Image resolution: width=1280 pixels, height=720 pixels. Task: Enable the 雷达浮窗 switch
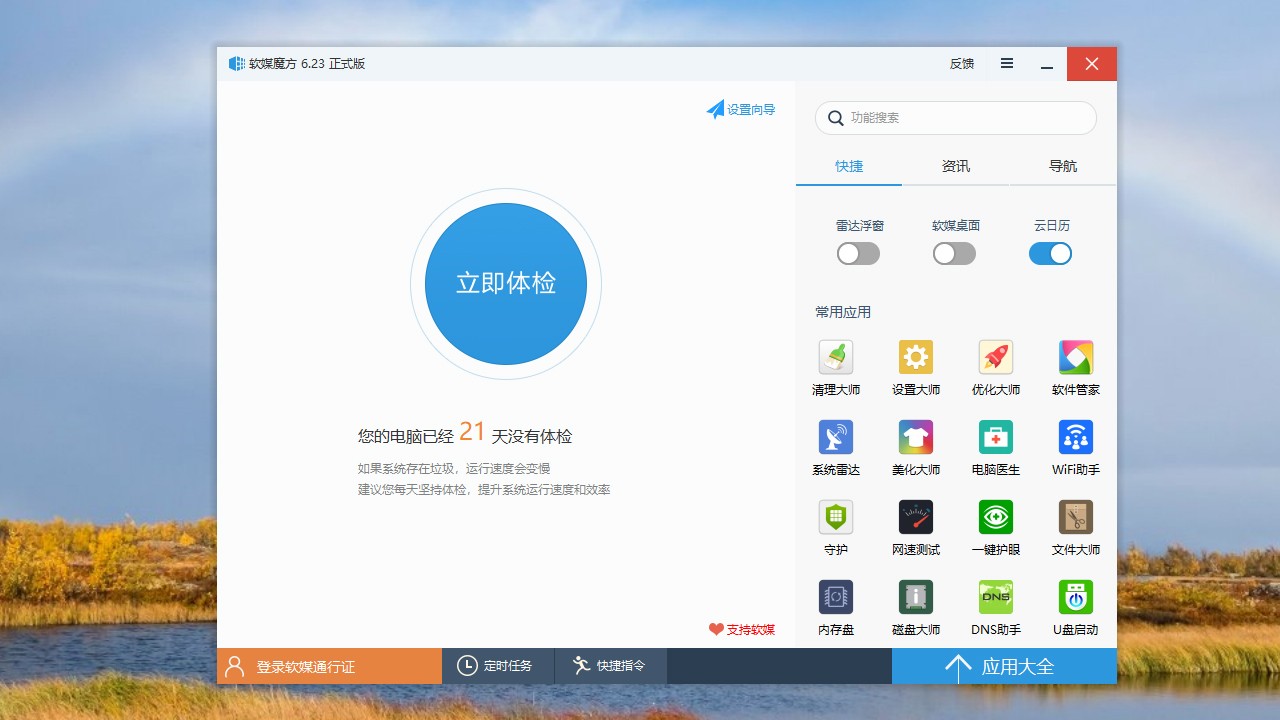(x=858, y=254)
